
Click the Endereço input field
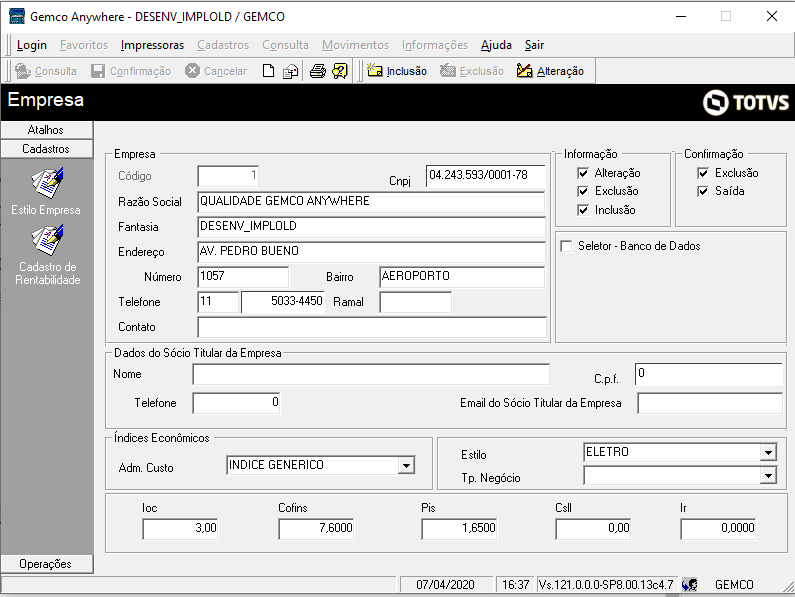[371, 252]
